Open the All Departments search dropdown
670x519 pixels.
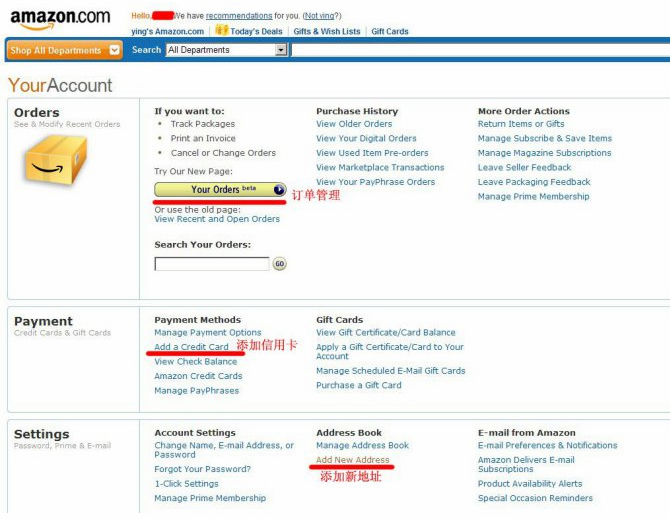click(226, 50)
